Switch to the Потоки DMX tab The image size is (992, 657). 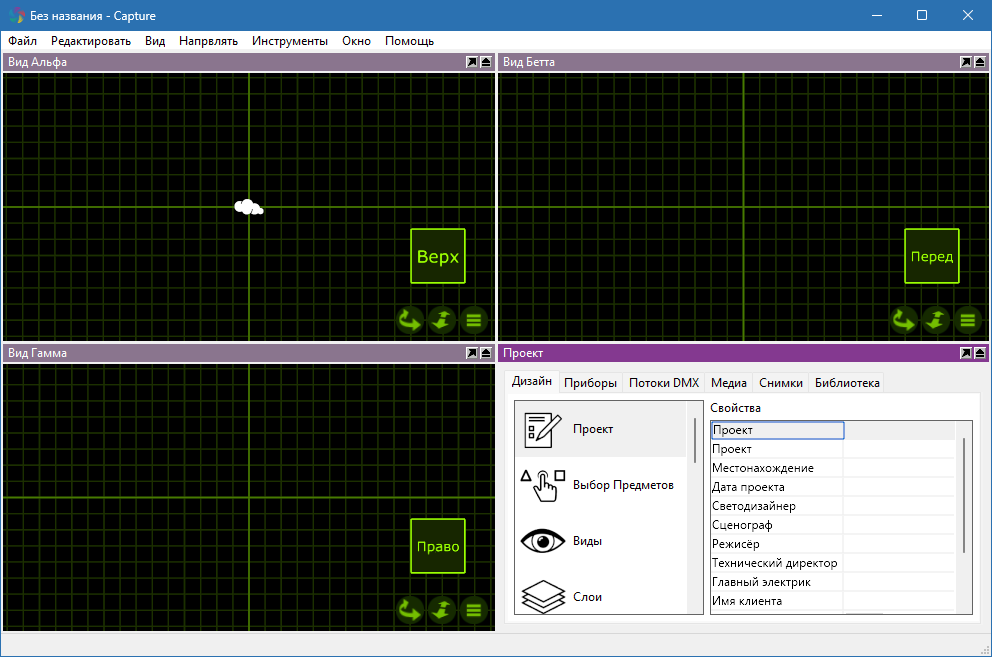[x=662, y=382]
